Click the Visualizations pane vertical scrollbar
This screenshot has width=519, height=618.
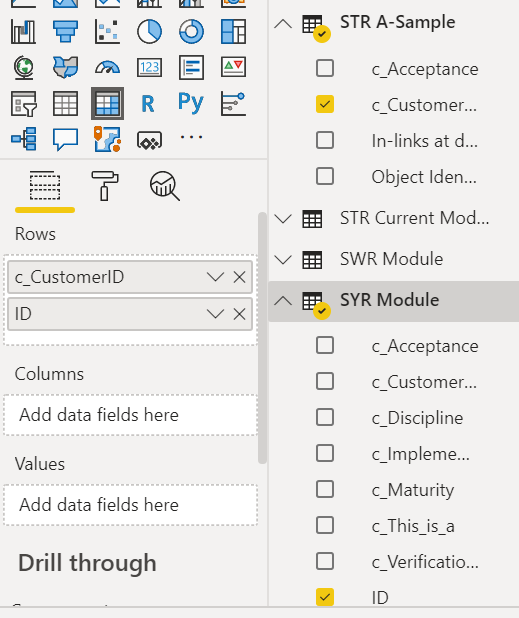[262, 338]
